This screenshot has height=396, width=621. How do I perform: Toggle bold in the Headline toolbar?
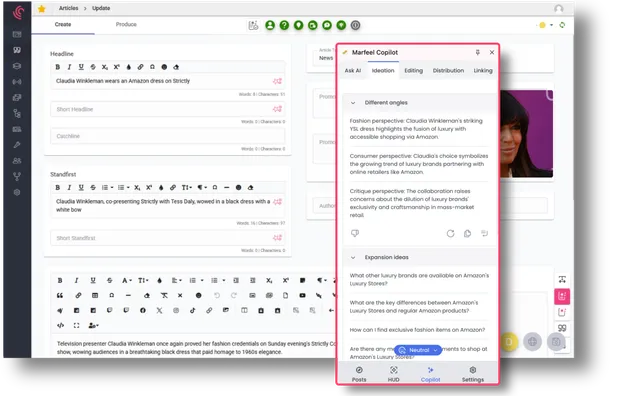[x=58, y=67]
